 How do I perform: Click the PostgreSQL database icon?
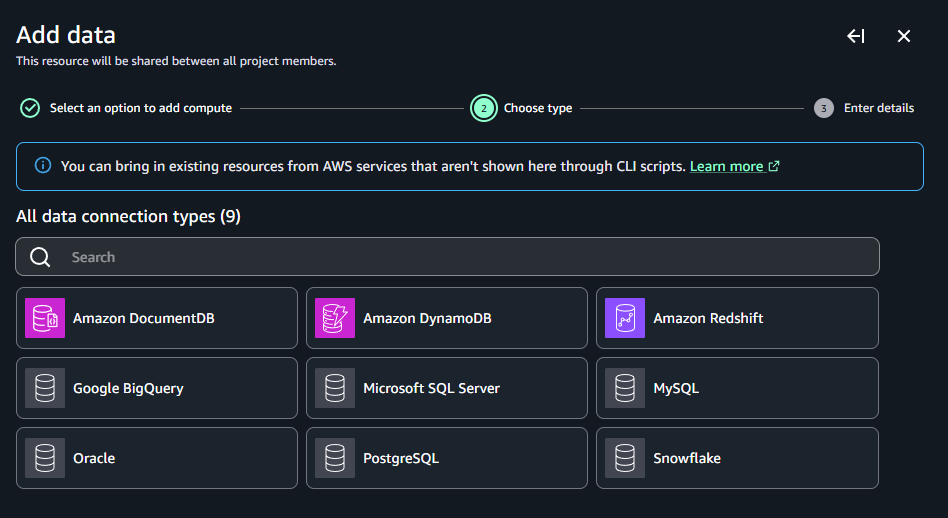[x=335, y=458]
